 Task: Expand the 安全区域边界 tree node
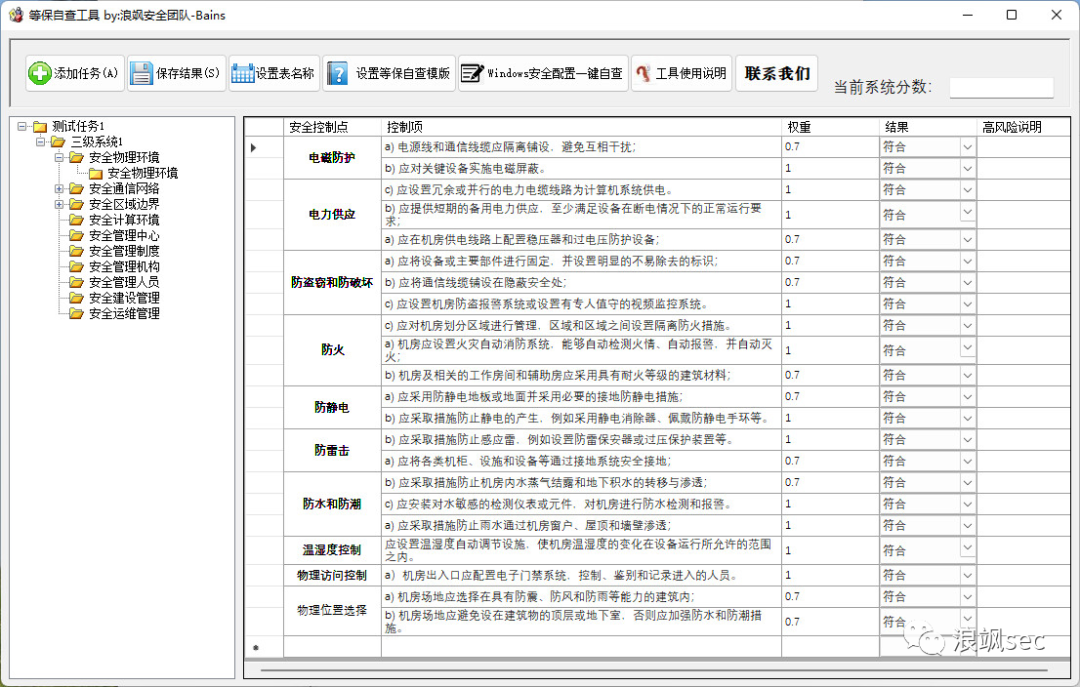(x=59, y=204)
